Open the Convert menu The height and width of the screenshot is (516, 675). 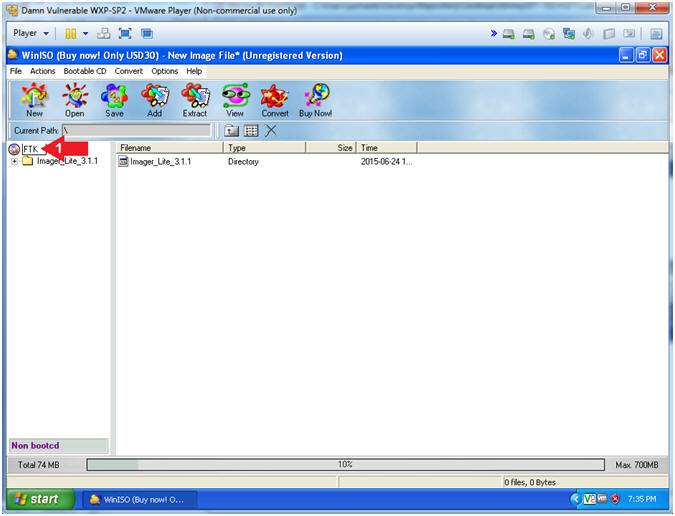(129, 71)
